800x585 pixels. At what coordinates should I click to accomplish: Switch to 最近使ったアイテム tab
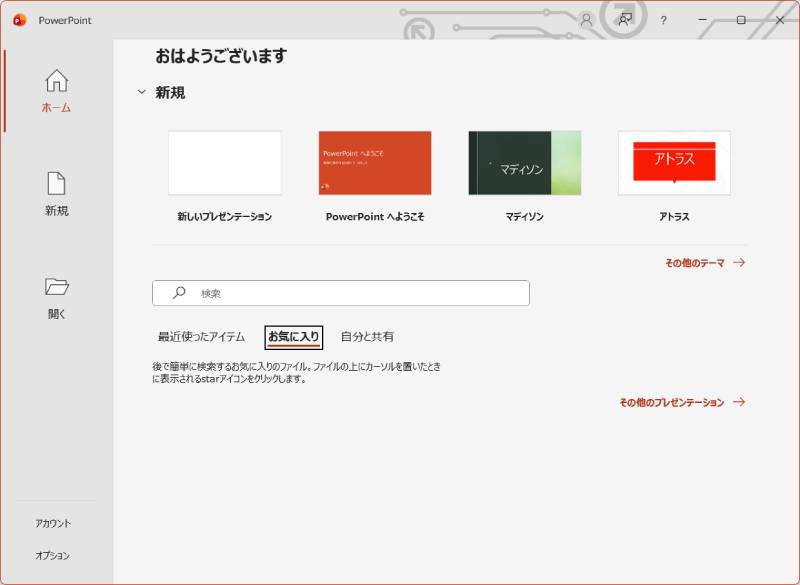pyautogui.click(x=201, y=337)
